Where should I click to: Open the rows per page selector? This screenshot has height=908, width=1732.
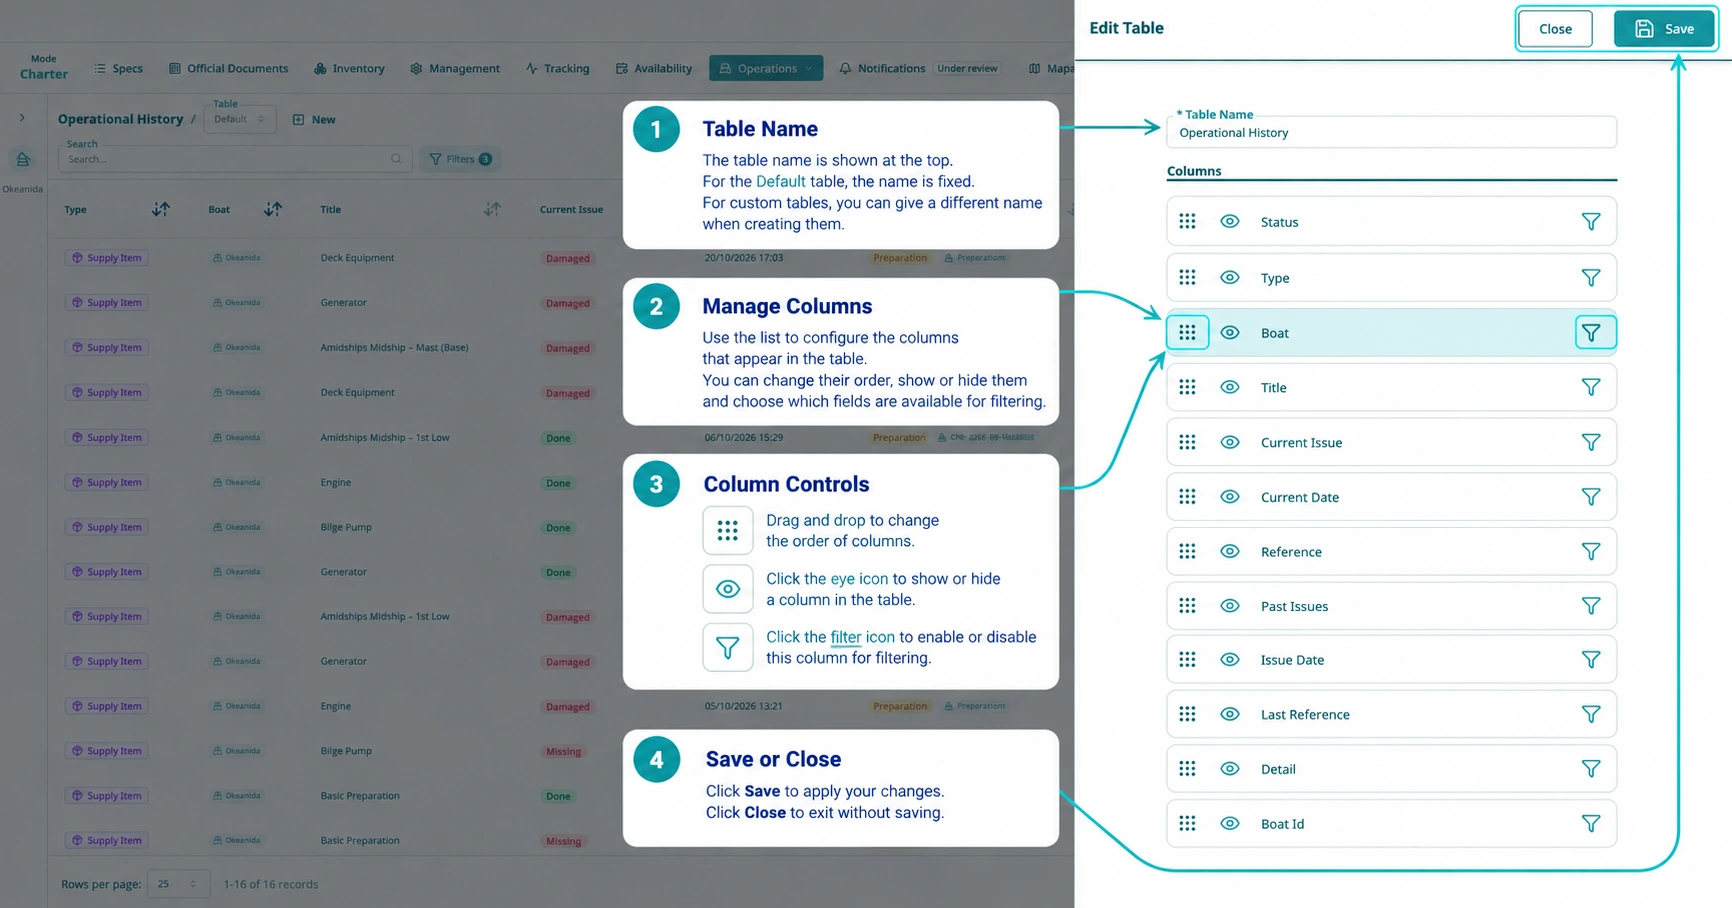click(x=178, y=884)
